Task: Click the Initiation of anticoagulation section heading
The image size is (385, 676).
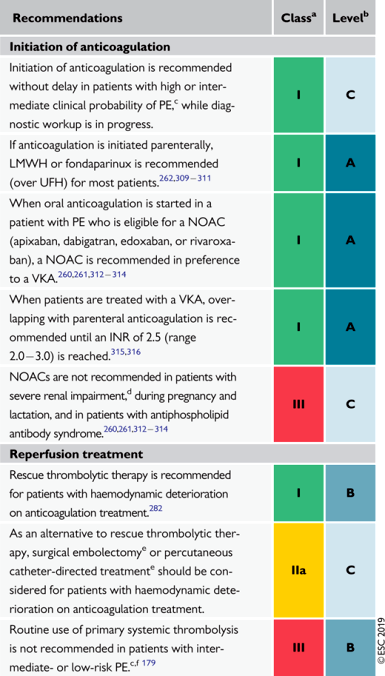Action: (90, 47)
